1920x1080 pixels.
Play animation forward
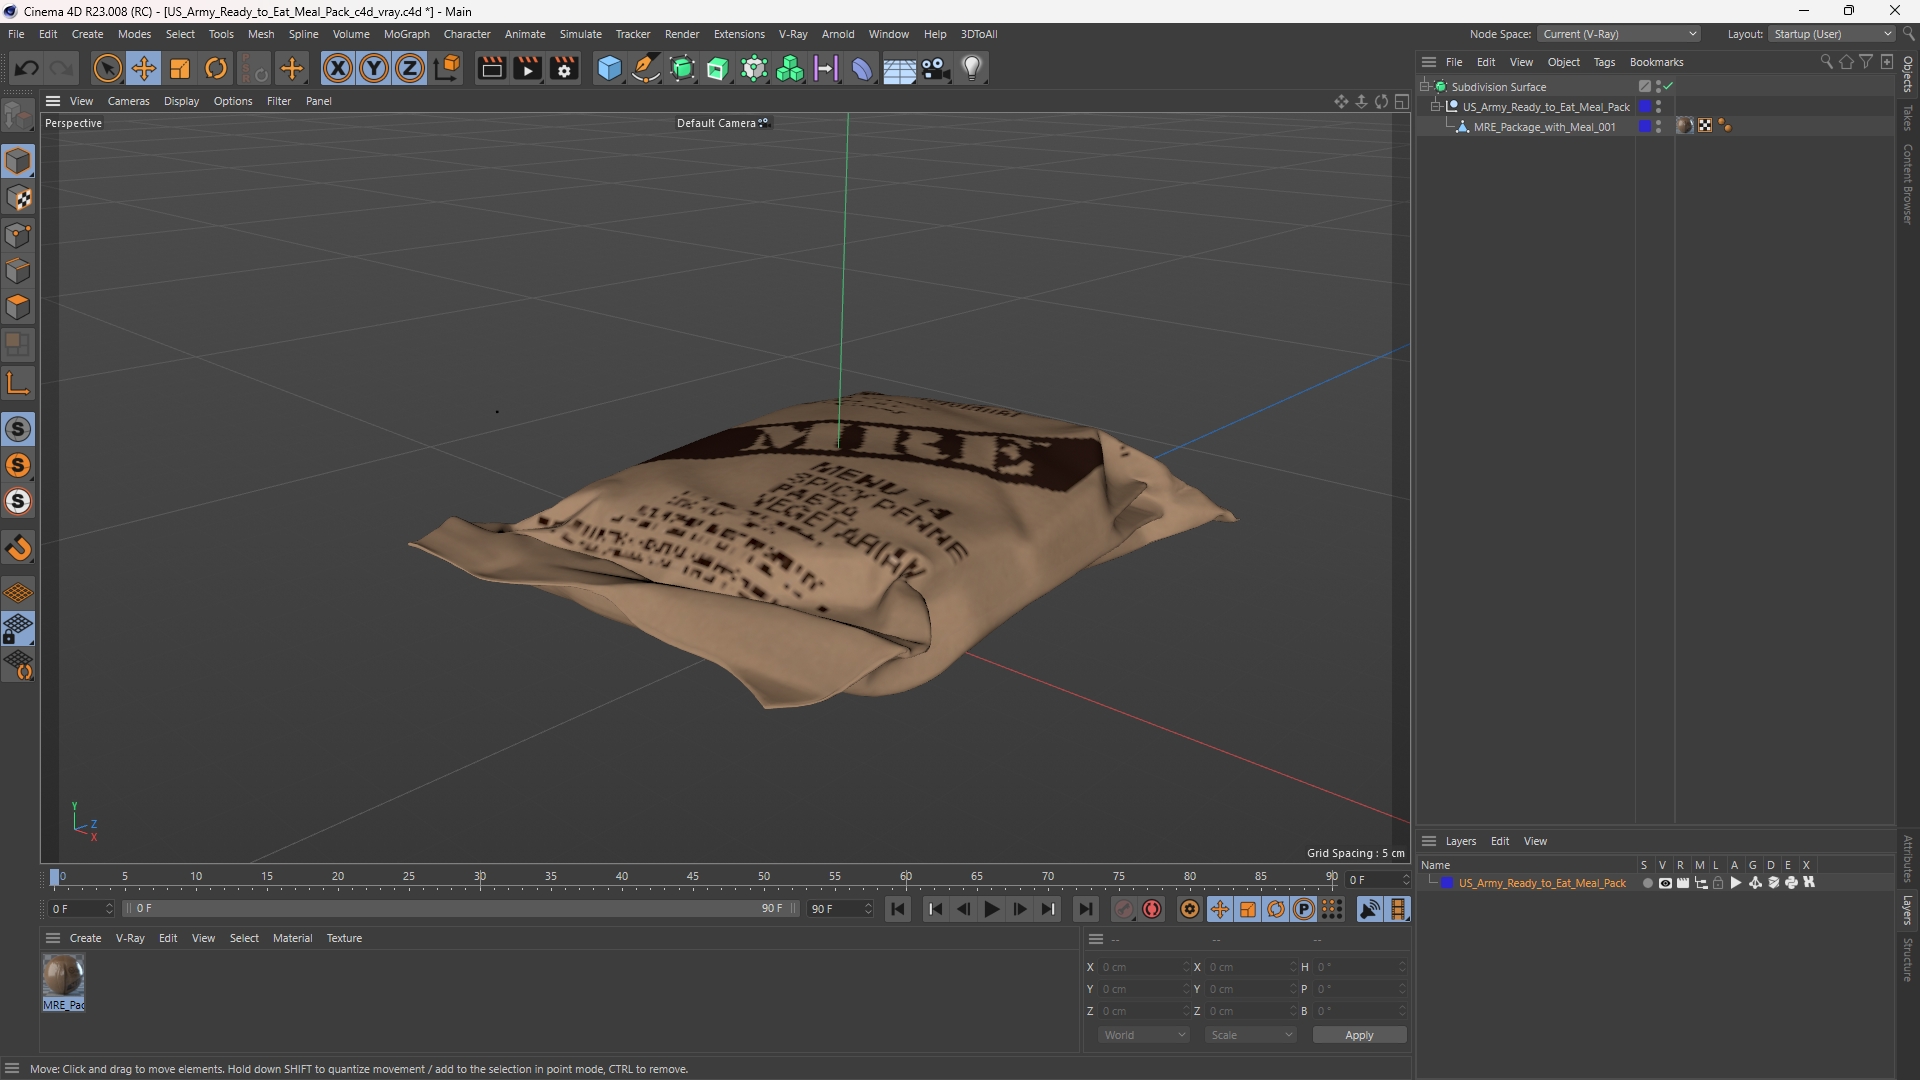(992, 909)
